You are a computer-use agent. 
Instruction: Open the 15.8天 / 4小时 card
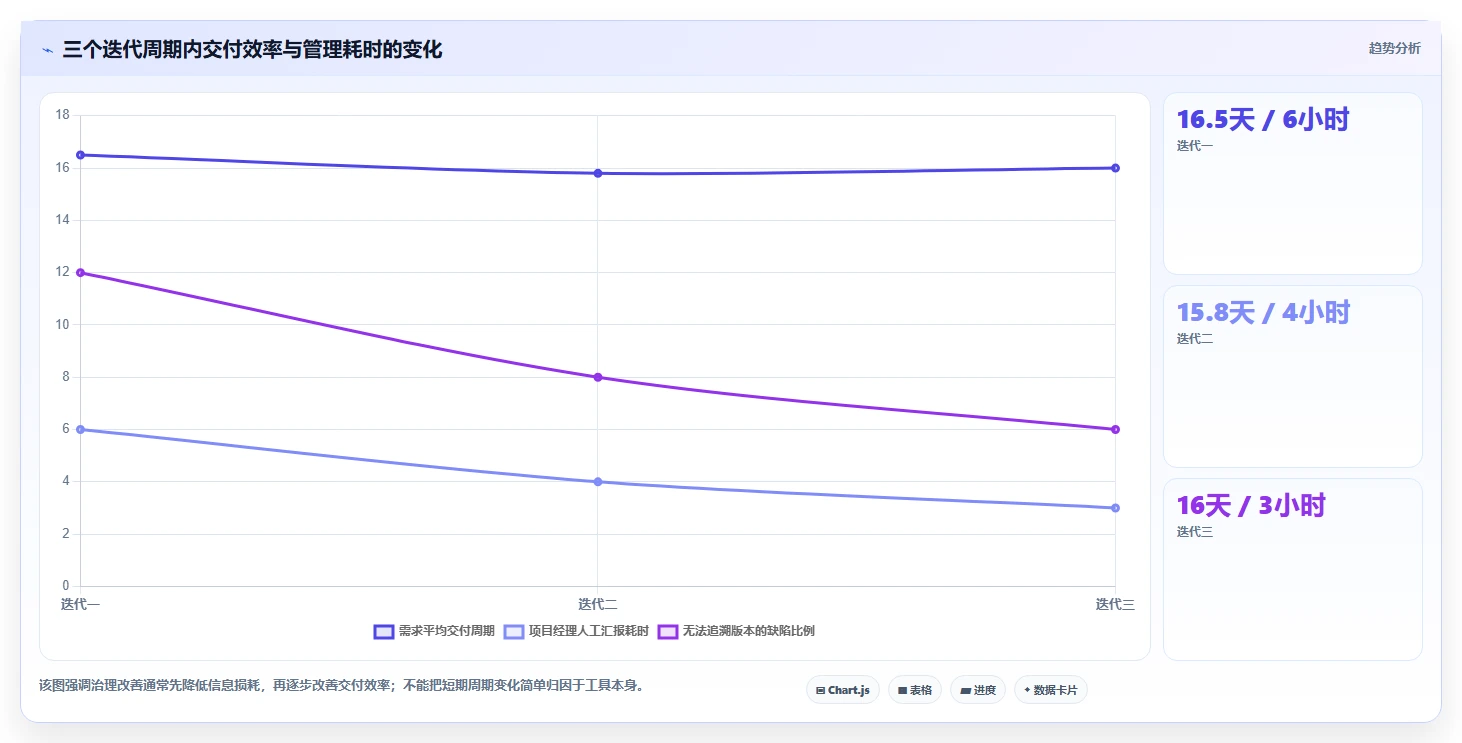click(1292, 376)
